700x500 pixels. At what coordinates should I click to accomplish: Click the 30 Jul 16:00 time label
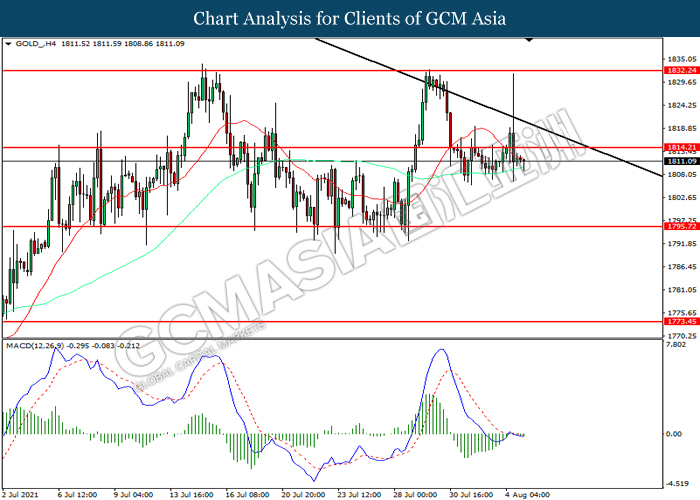(471, 495)
